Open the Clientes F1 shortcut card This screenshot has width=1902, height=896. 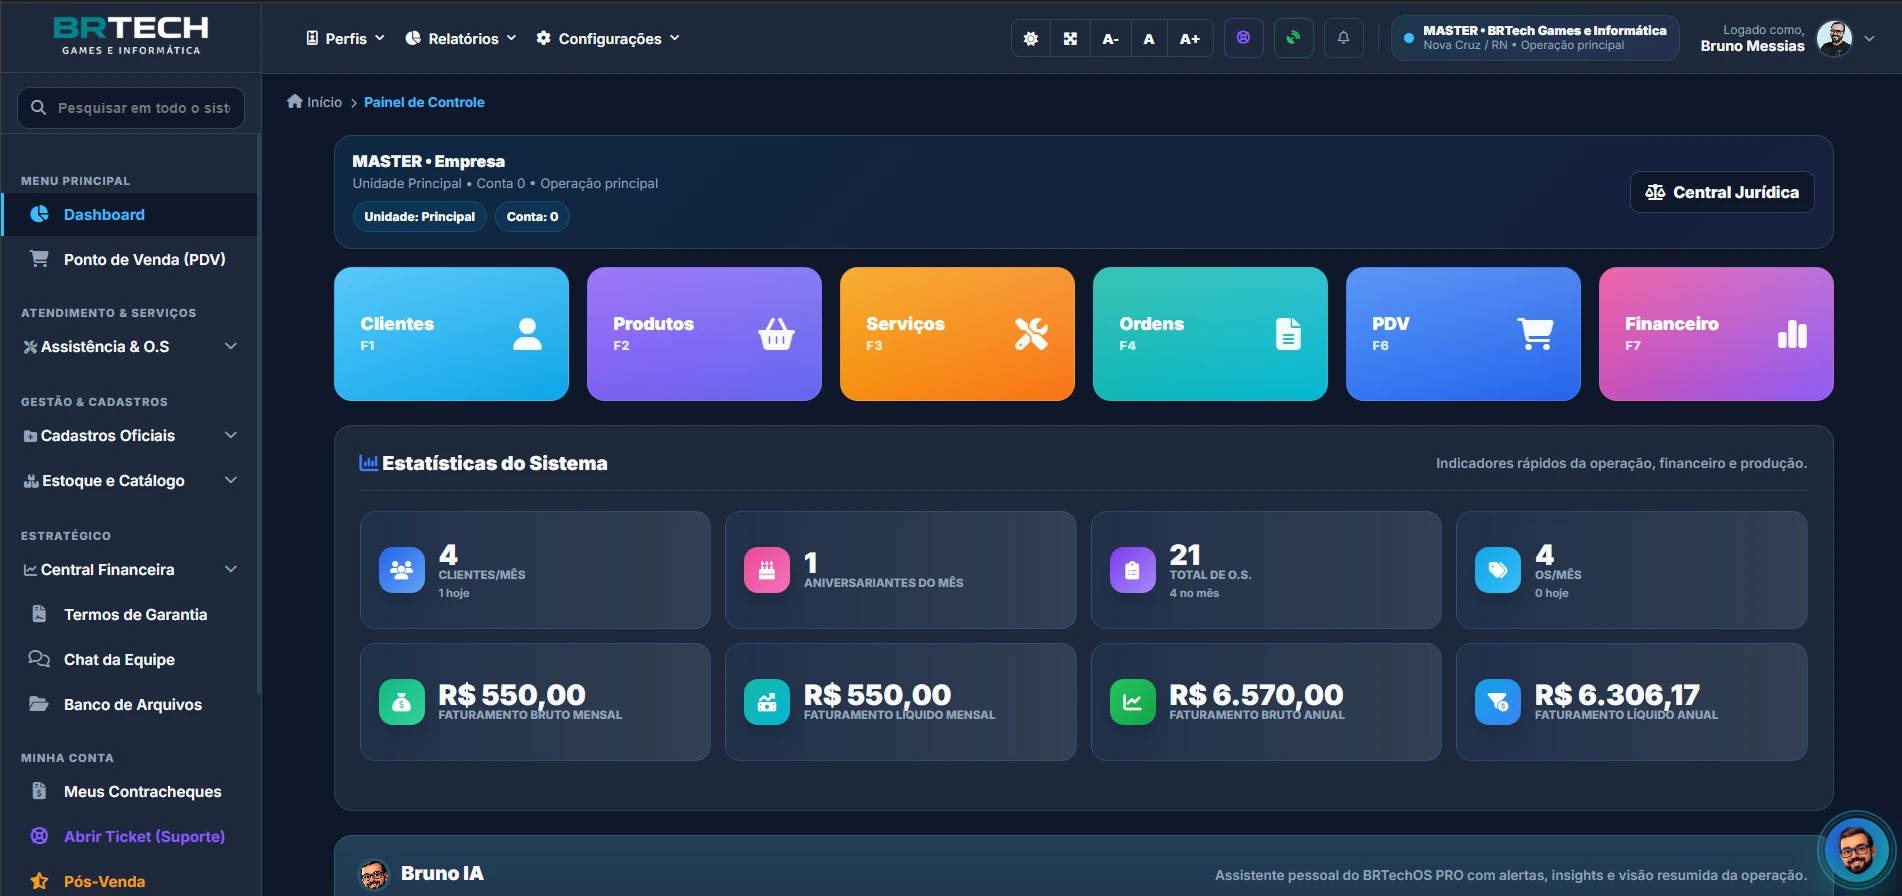coord(451,334)
